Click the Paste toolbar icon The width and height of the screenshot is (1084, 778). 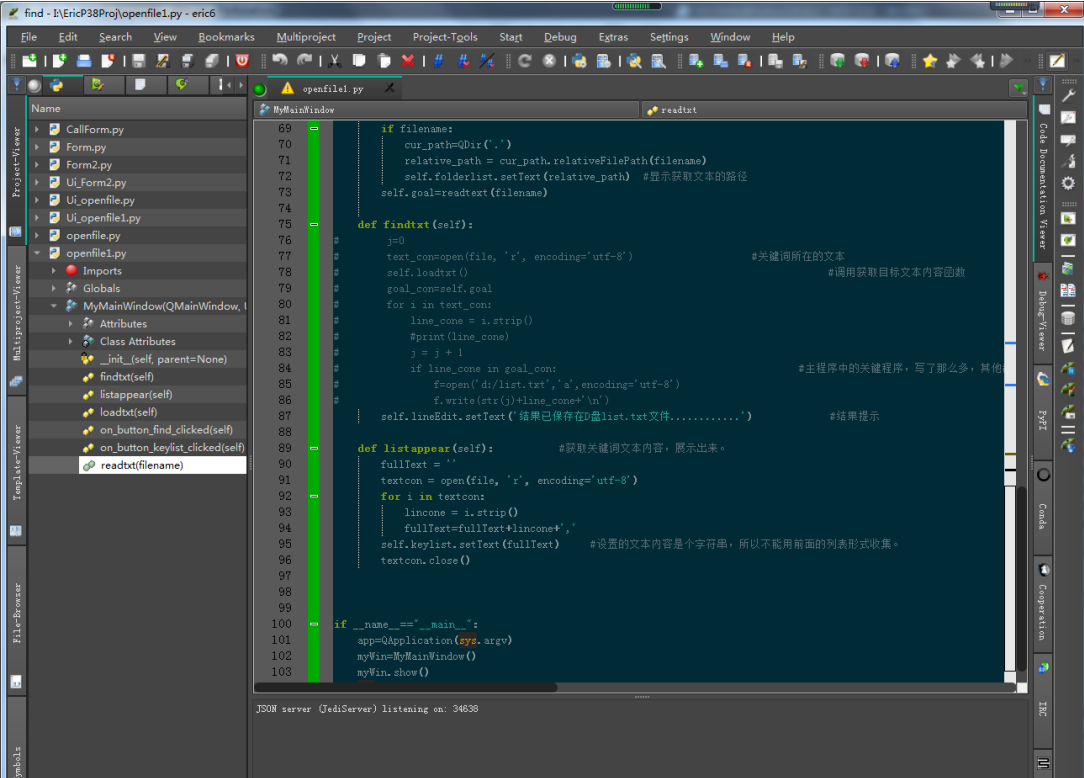pos(381,62)
